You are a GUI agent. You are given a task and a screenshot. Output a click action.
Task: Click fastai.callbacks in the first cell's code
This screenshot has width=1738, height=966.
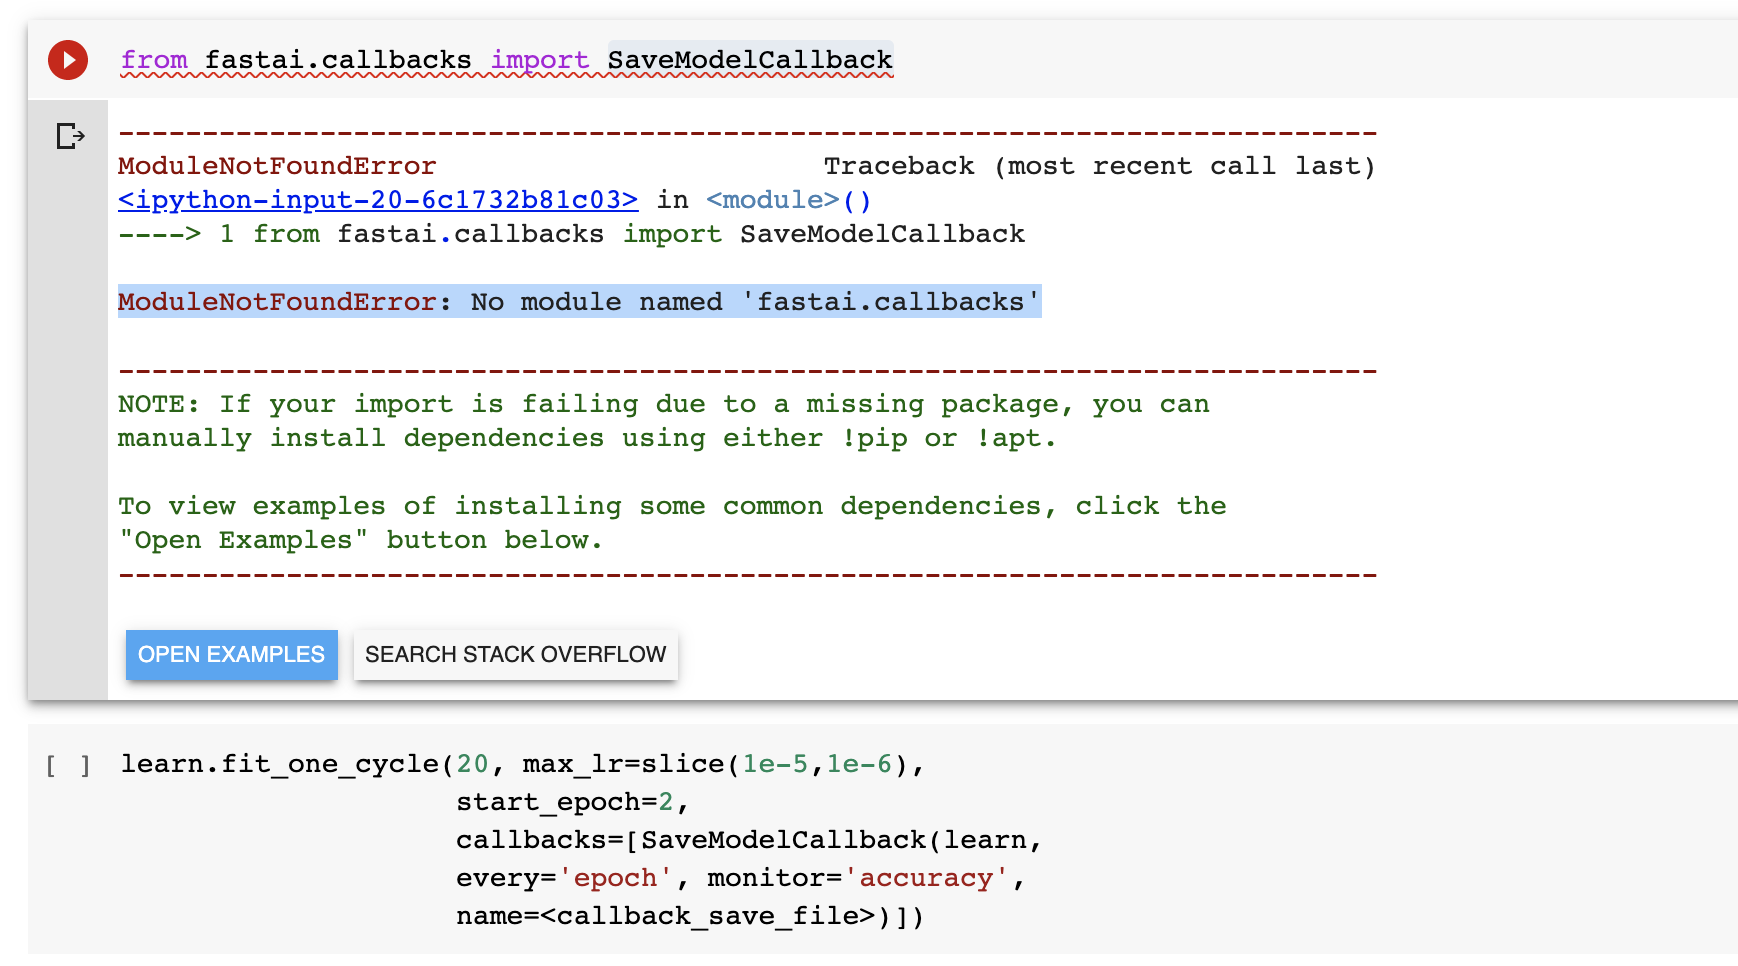(337, 60)
